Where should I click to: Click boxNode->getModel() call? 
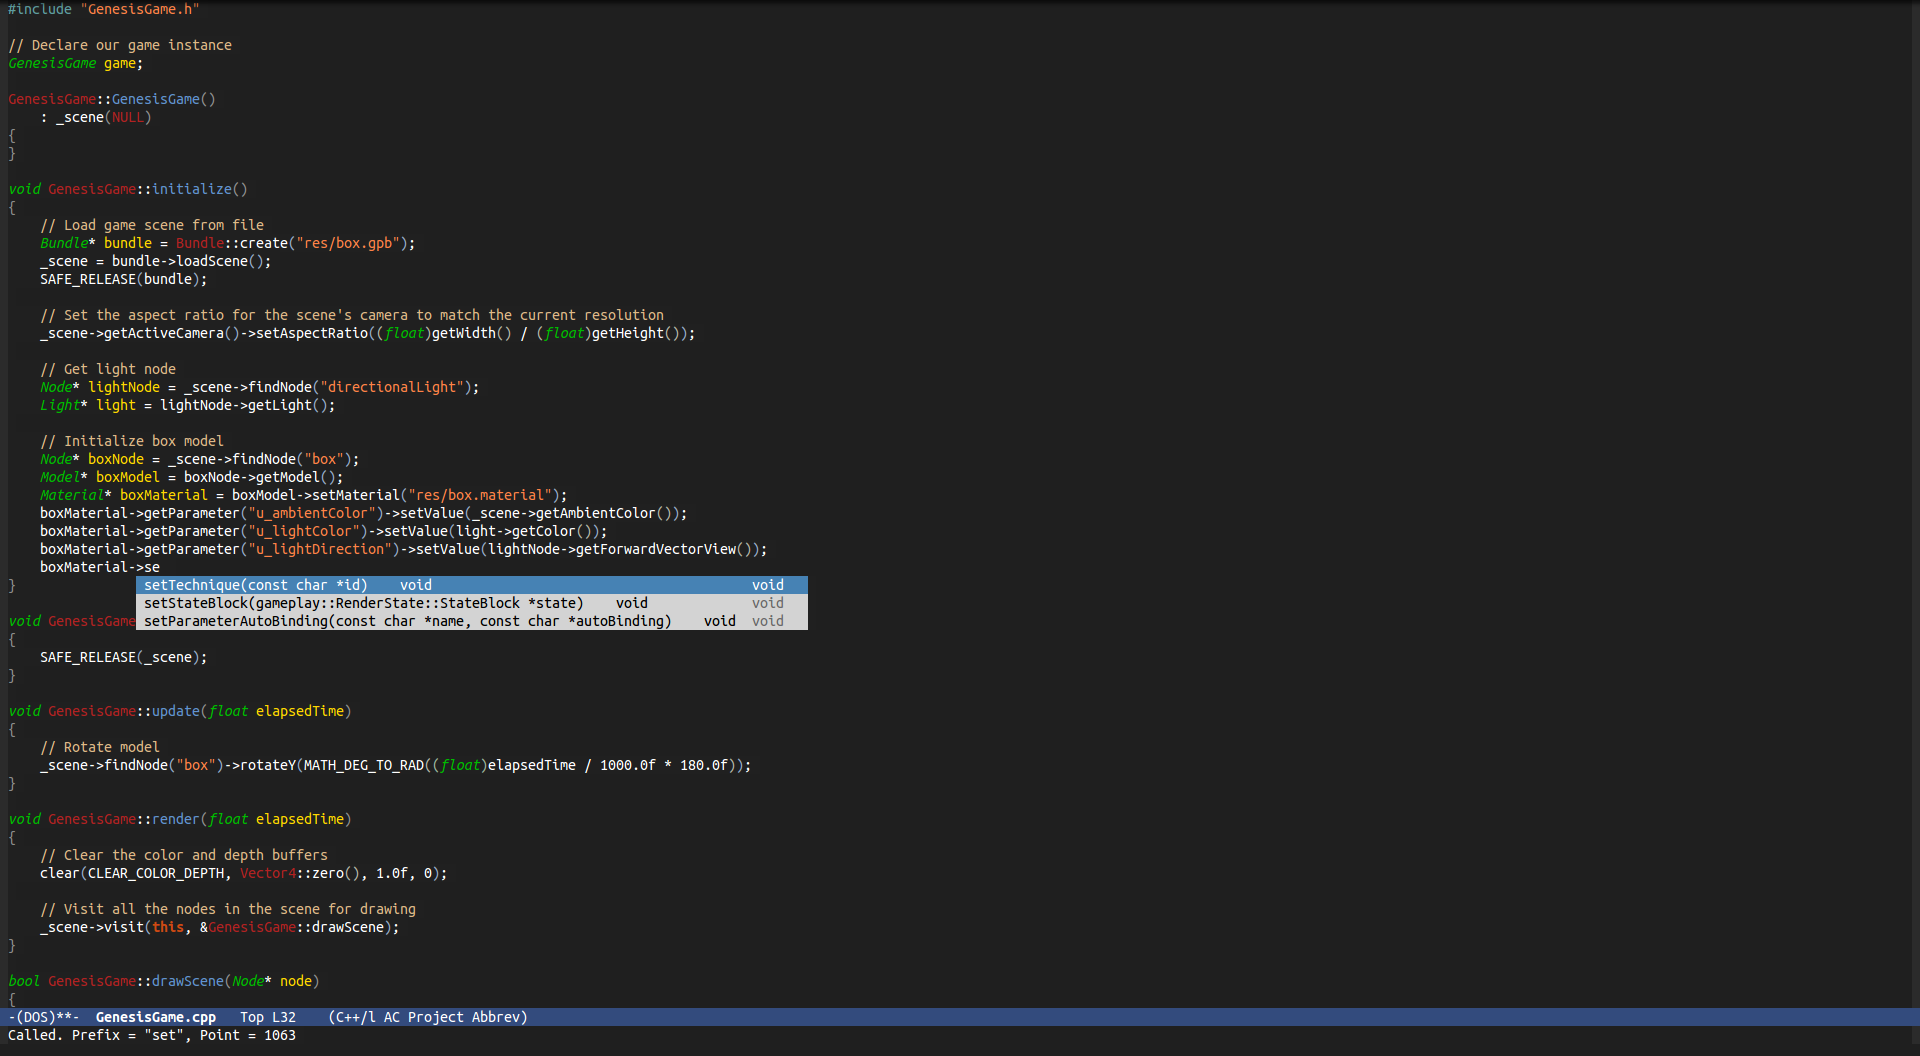[260, 477]
